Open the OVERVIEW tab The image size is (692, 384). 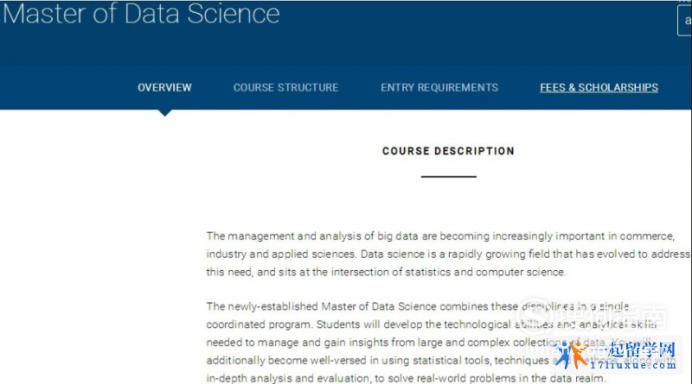pyautogui.click(x=164, y=87)
